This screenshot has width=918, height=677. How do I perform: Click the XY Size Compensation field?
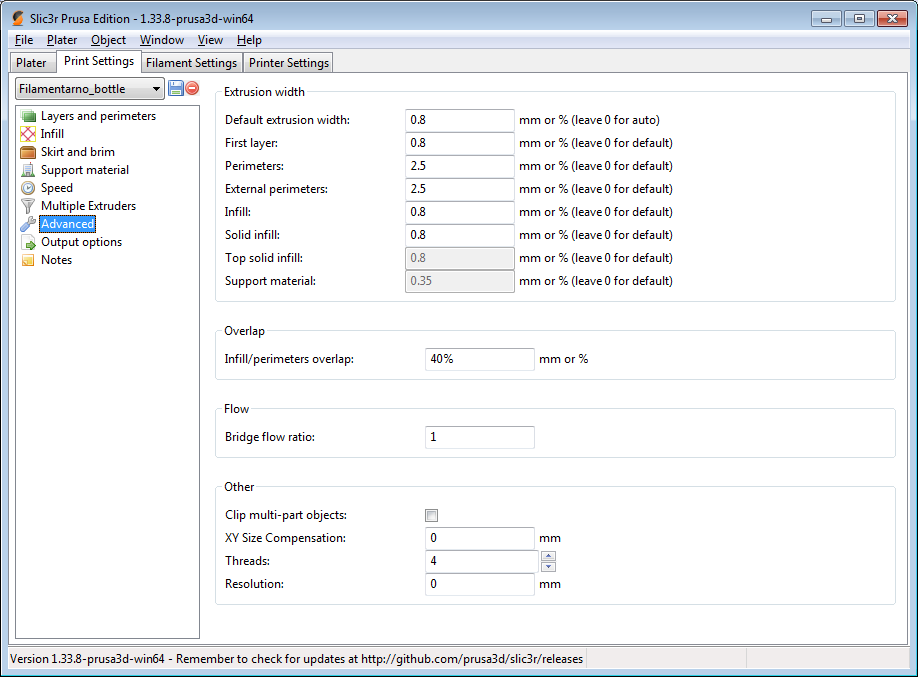[479, 538]
